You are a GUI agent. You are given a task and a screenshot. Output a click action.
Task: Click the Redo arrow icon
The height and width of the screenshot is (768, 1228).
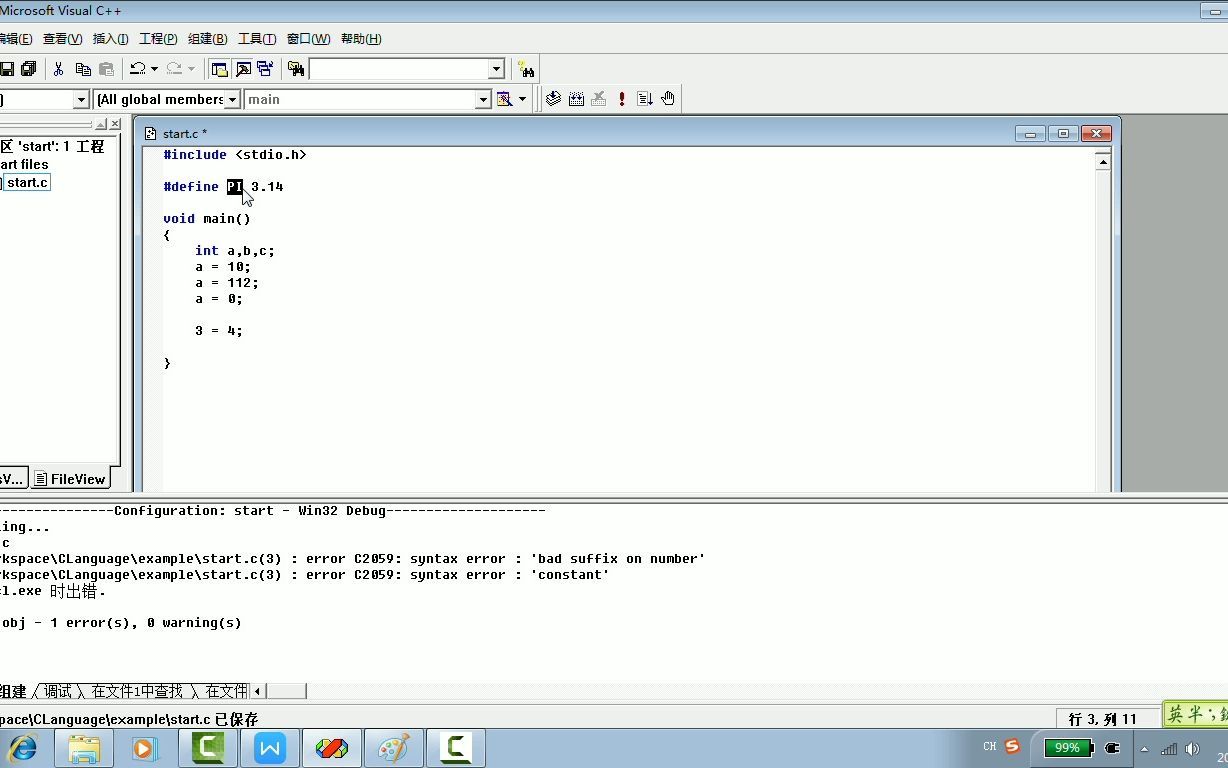click(x=174, y=69)
